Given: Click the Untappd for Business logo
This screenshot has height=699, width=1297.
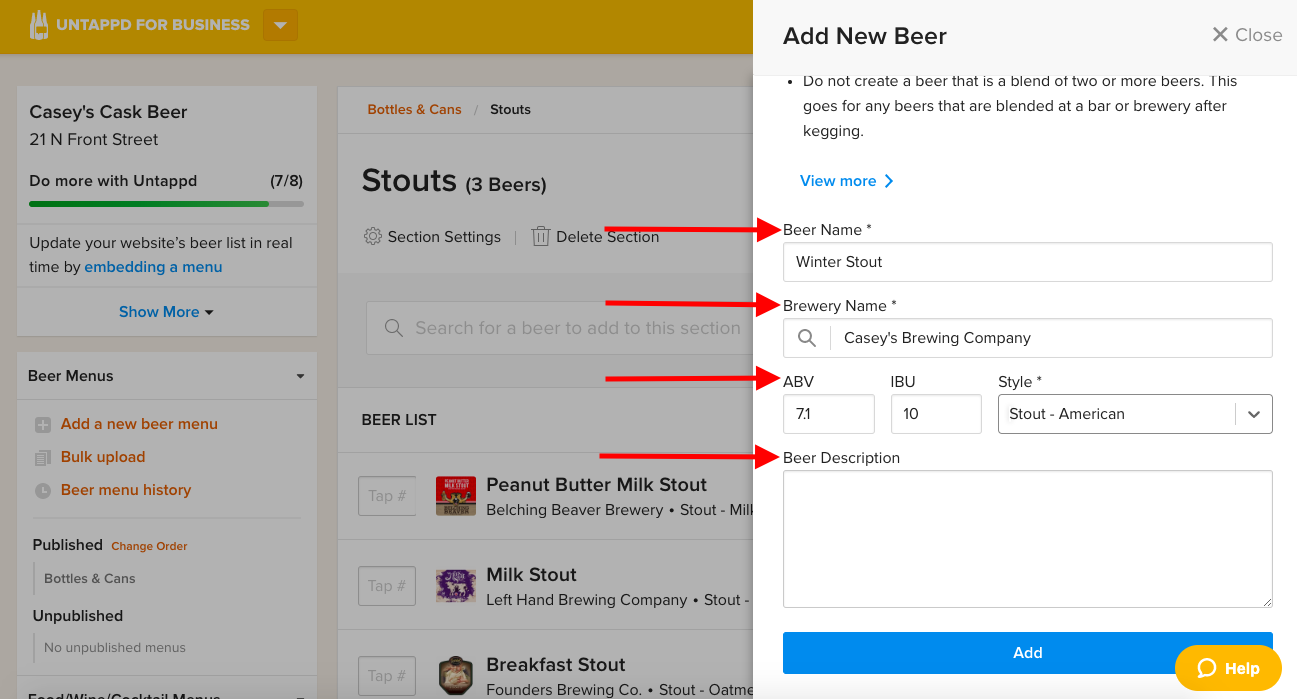Looking at the screenshot, I should 139,25.
